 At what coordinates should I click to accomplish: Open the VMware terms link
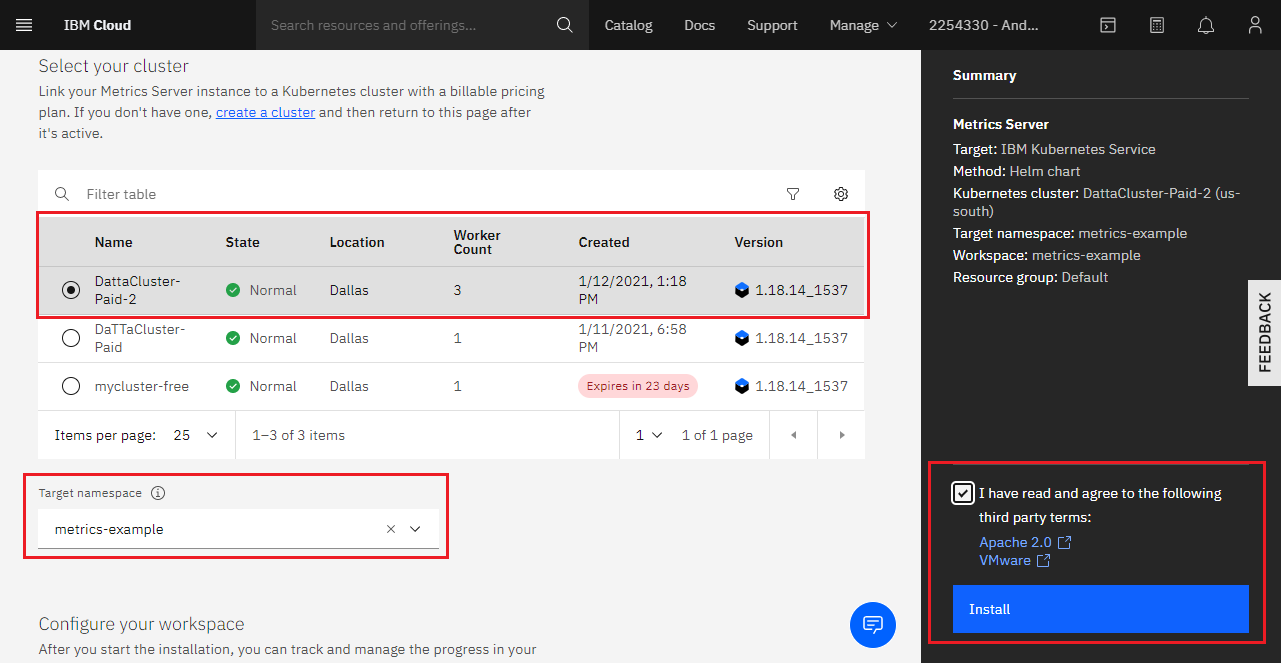pyautogui.click(x=1005, y=560)
